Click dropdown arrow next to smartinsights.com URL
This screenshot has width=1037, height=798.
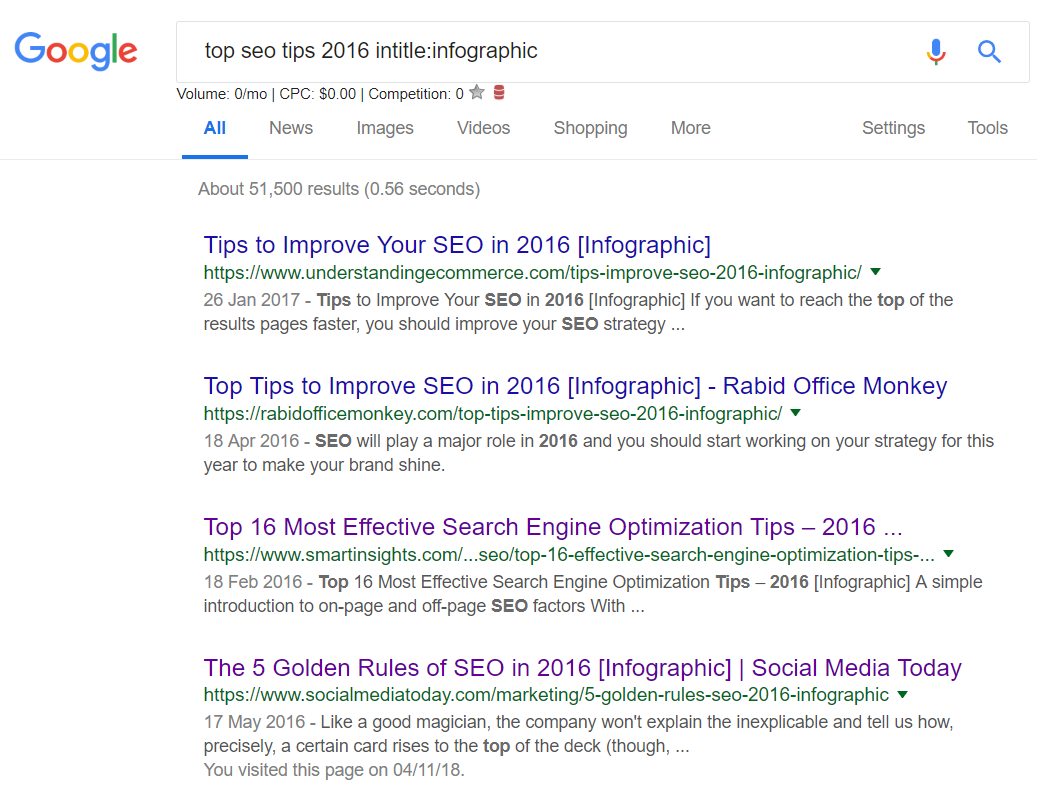coord(948,554)
